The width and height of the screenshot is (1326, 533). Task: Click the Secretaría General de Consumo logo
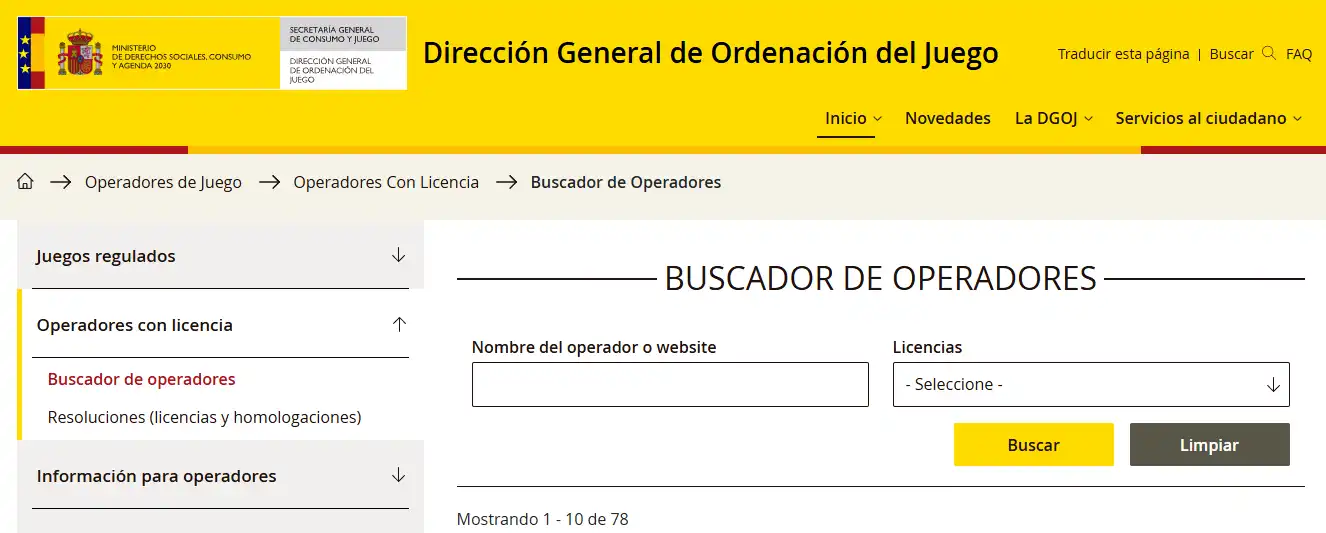[x=344, y=53]
